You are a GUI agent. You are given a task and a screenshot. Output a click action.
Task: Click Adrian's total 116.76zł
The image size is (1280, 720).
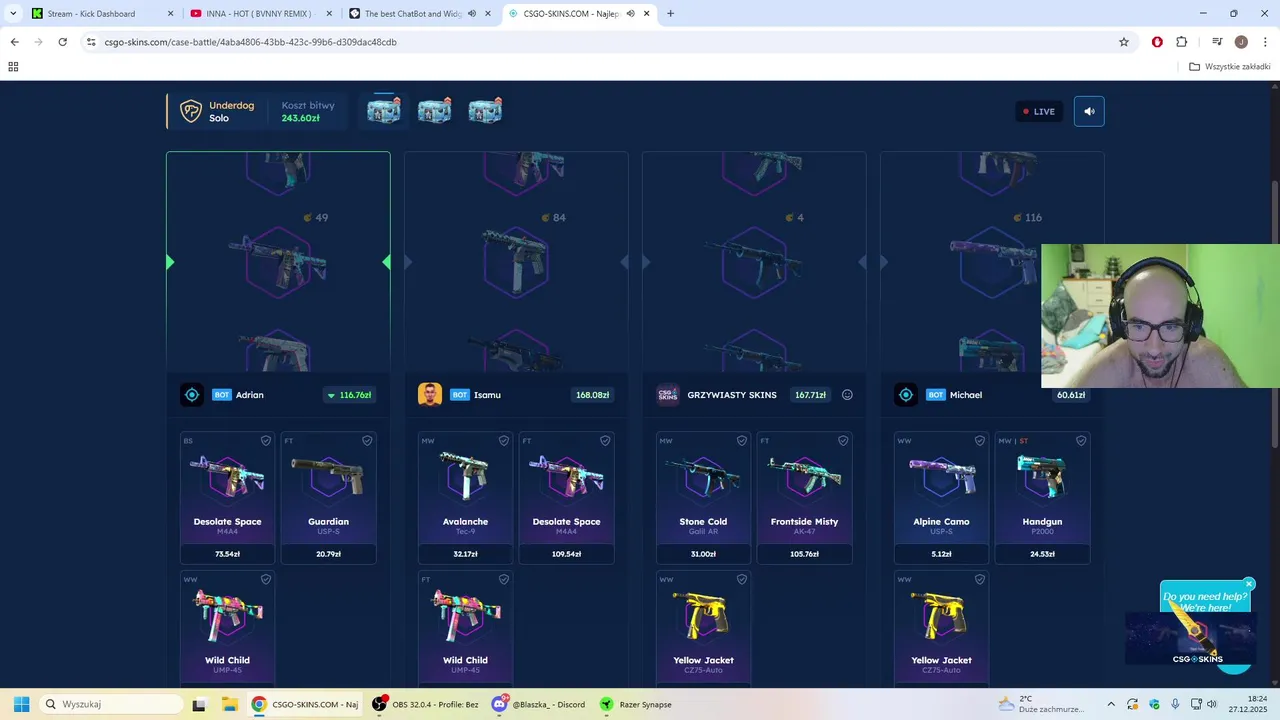(x=349, y=395)
